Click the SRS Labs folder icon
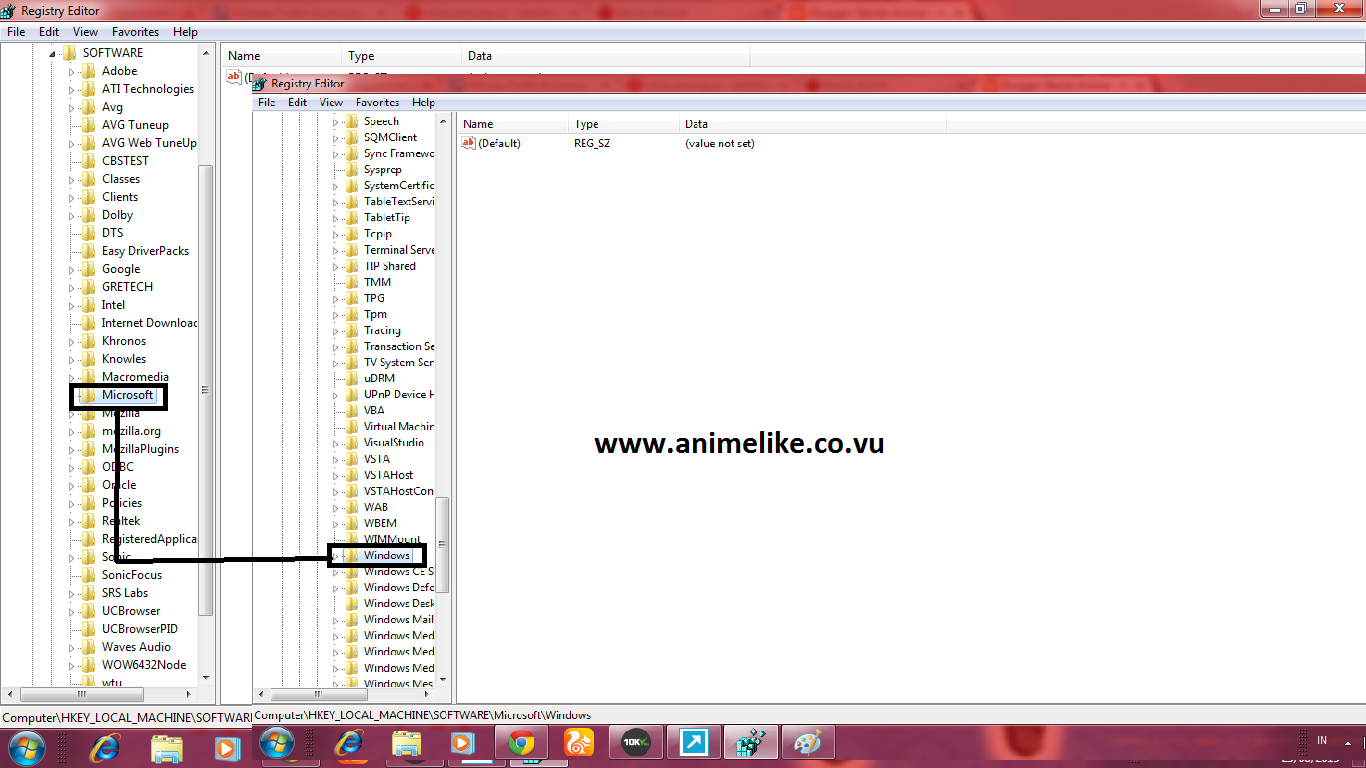The image size is (1366, 768). 88,593
